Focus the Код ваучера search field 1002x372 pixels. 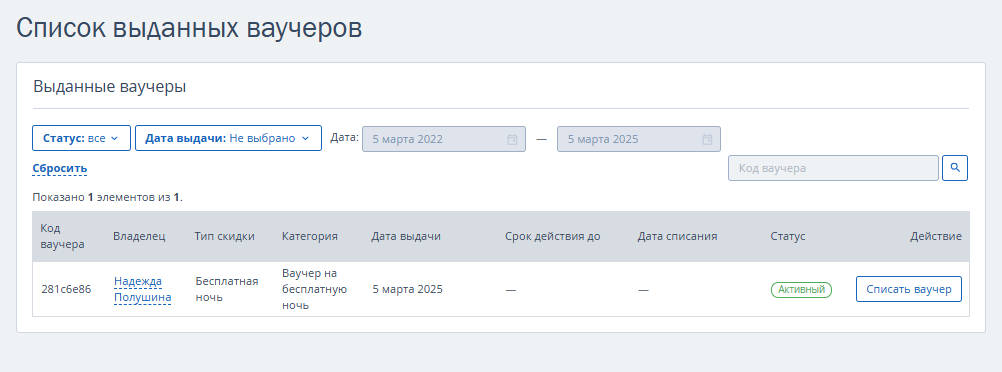[x=833, y=168]
